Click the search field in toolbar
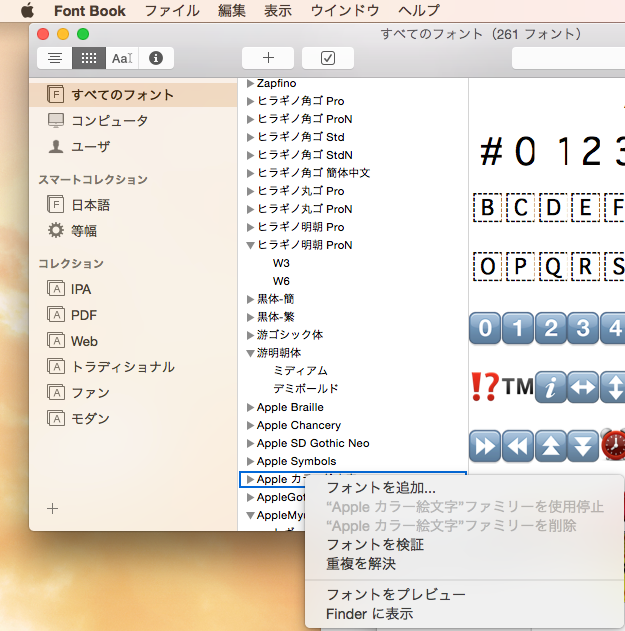 click(568, 58)
